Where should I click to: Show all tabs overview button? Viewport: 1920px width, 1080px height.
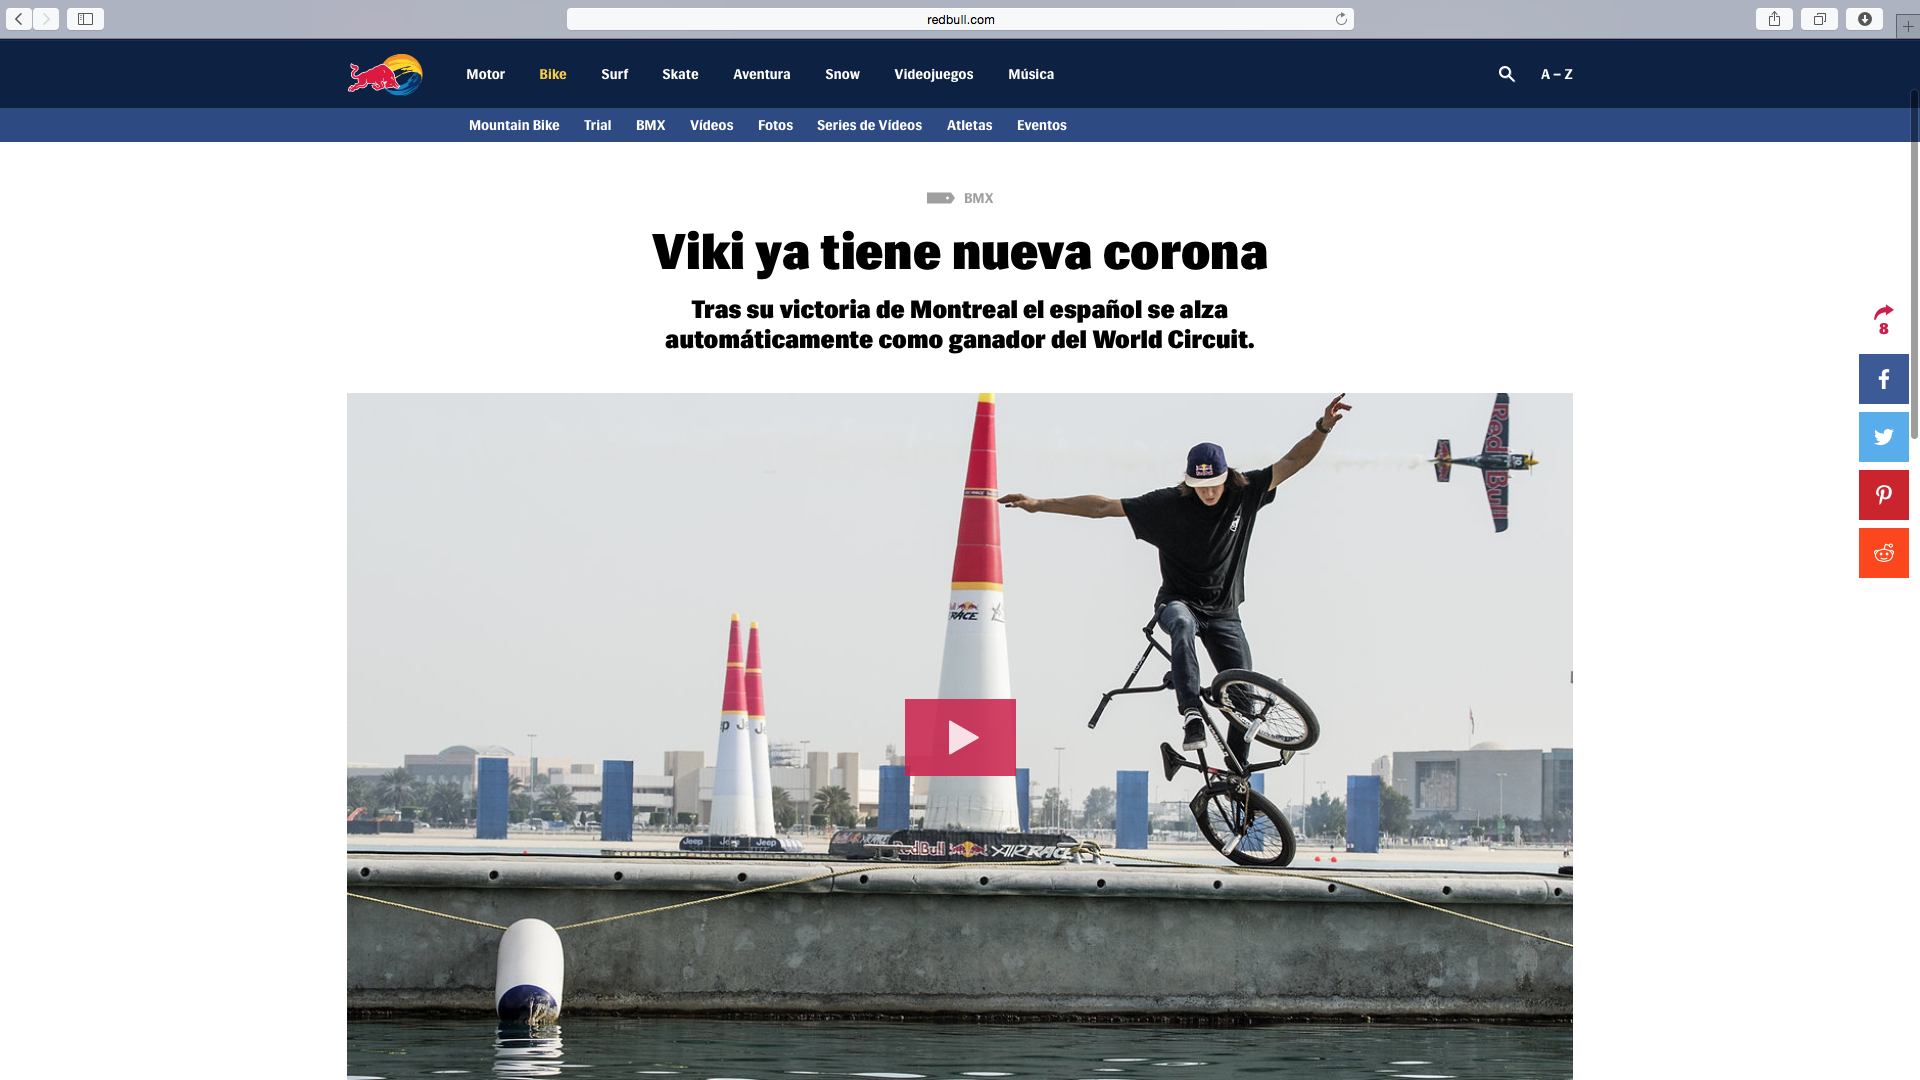tap(1819, 19)
